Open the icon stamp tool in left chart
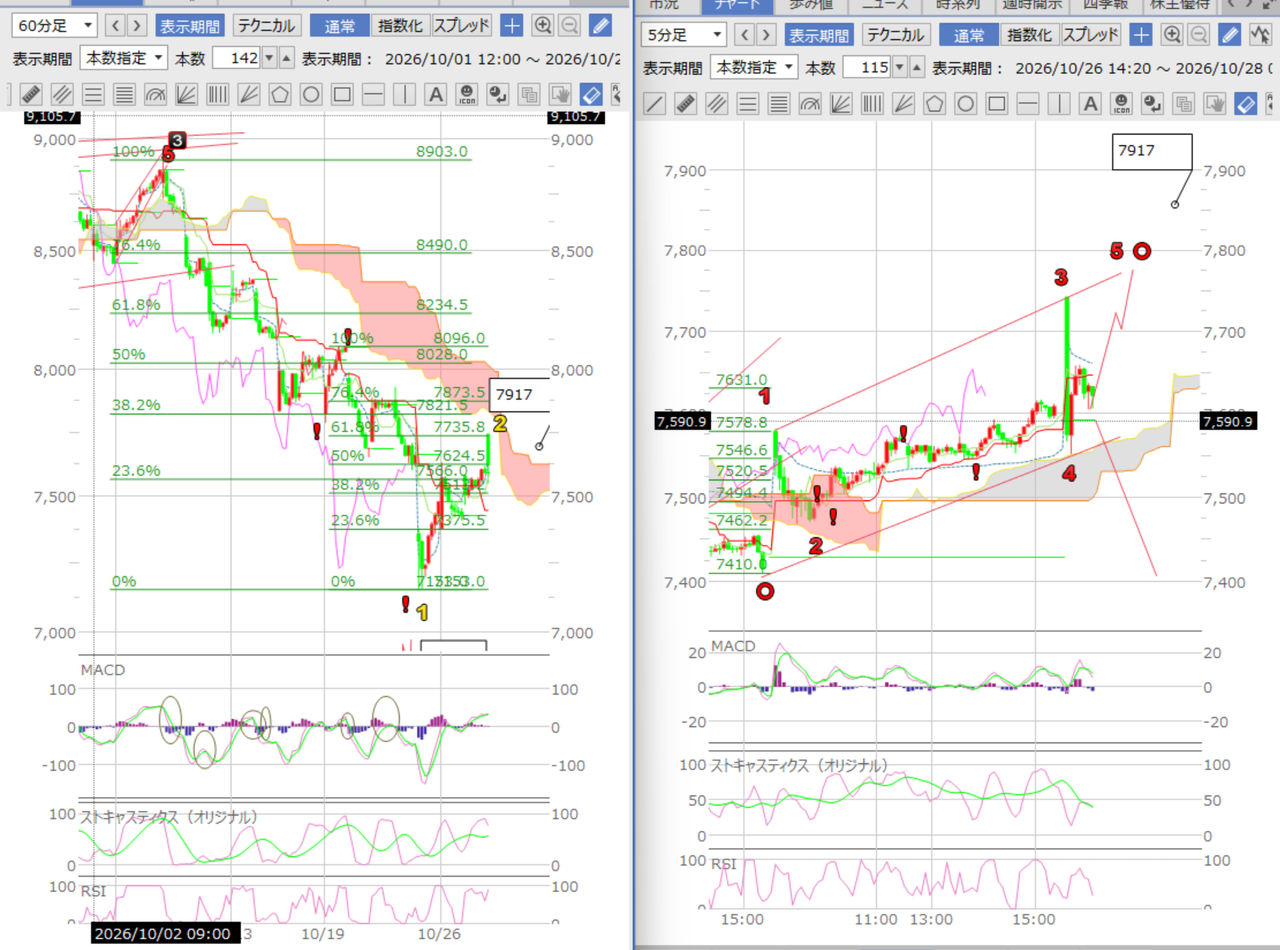1280x950 pixels. coord(466,95)
